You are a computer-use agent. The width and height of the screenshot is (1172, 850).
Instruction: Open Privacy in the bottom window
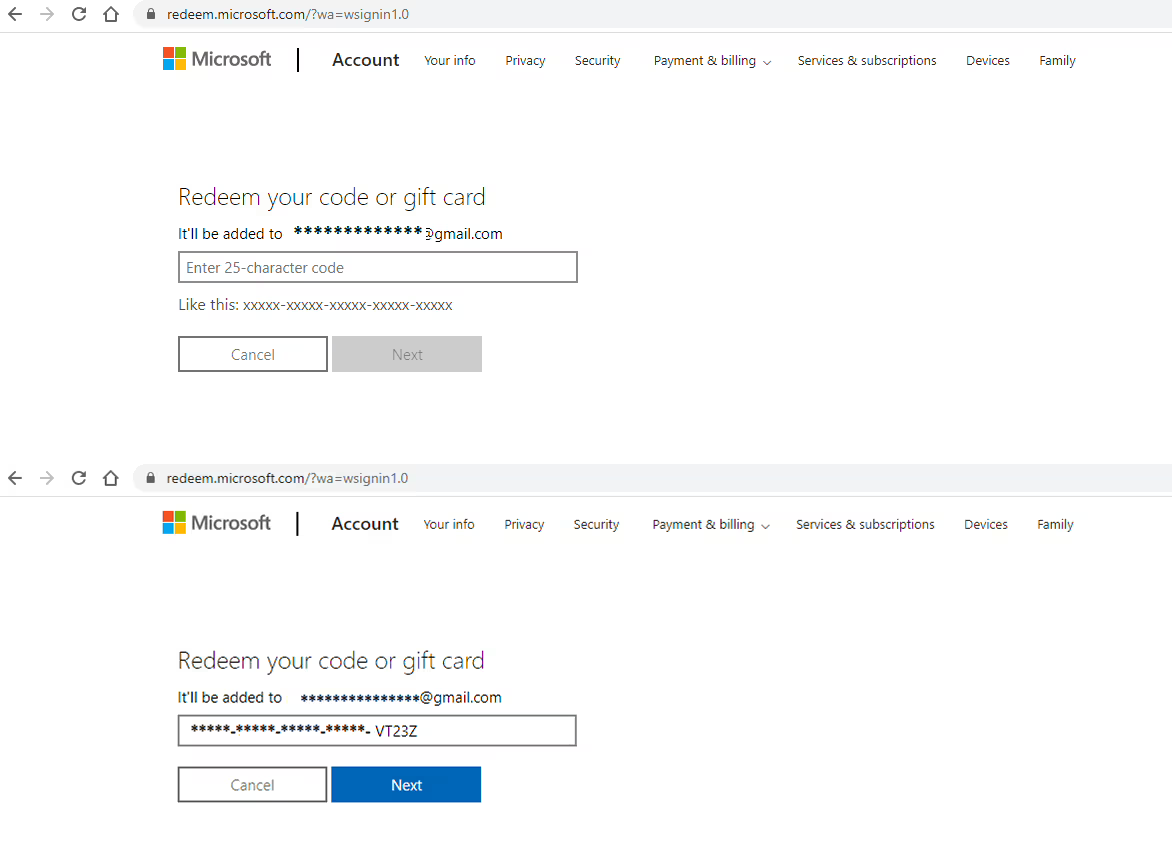pos(524,524)
